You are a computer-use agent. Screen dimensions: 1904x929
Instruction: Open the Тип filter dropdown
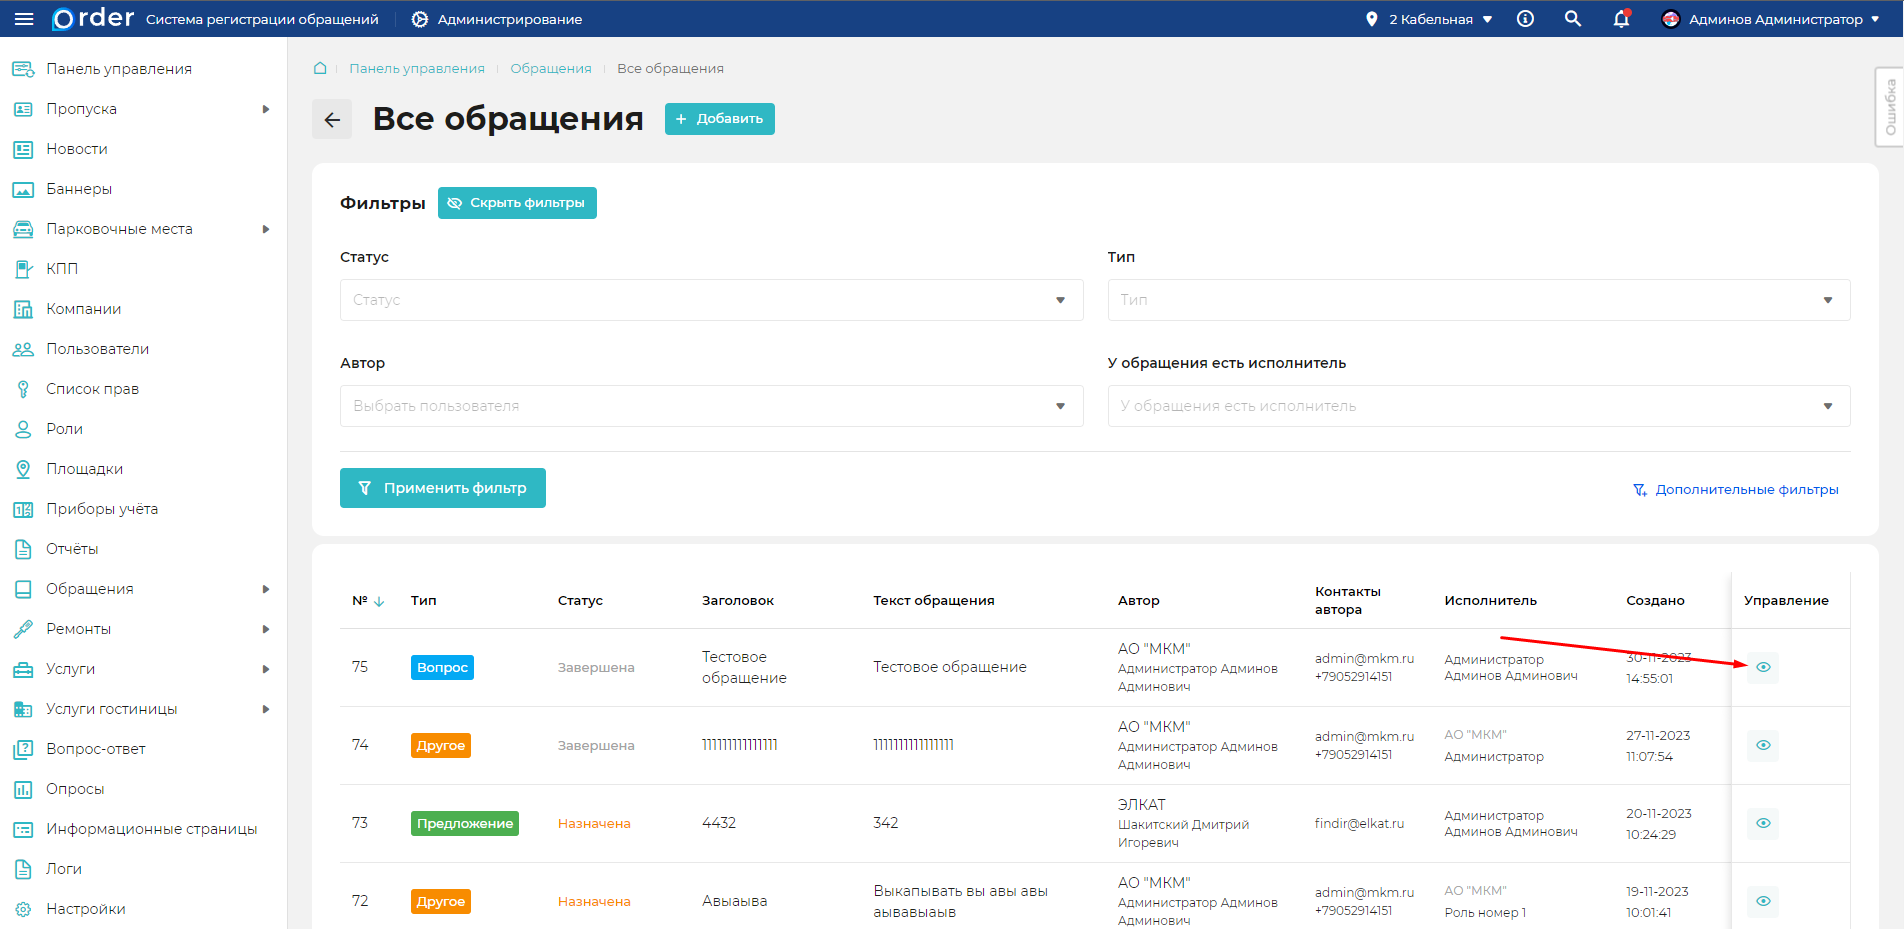pyautogui.click(x=1478, y=300)
